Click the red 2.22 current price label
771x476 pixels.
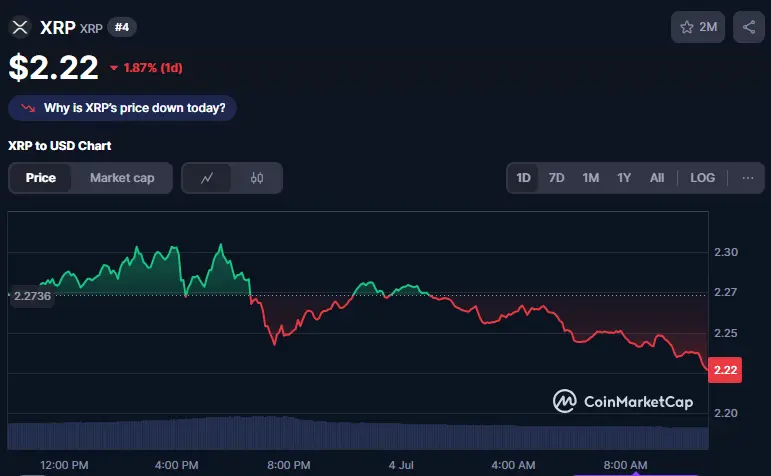pyautogui.click(x=725, y=370)
